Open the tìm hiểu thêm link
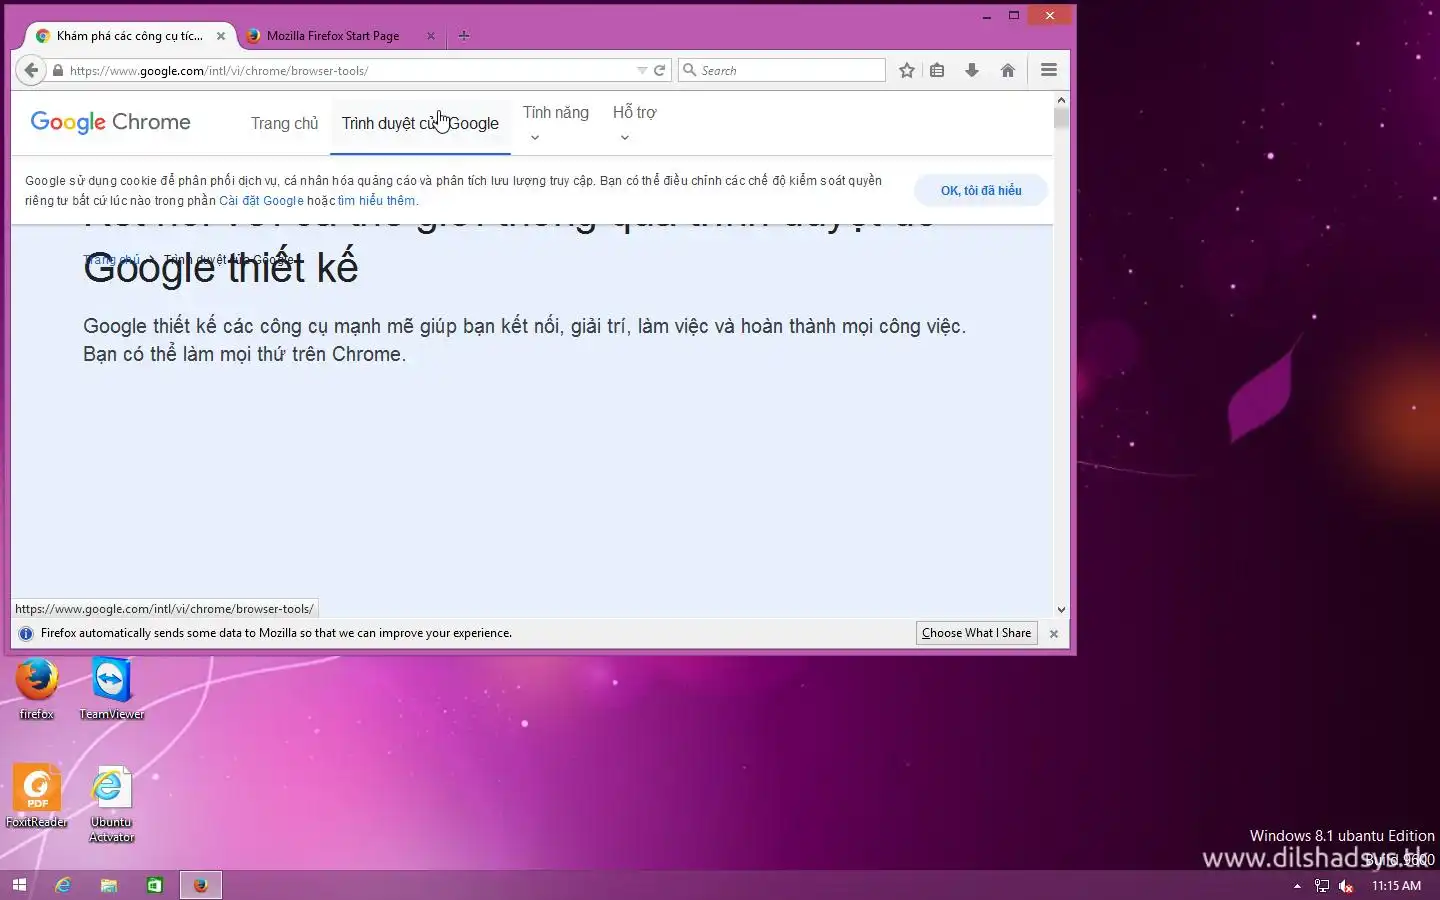 (376, 200)
